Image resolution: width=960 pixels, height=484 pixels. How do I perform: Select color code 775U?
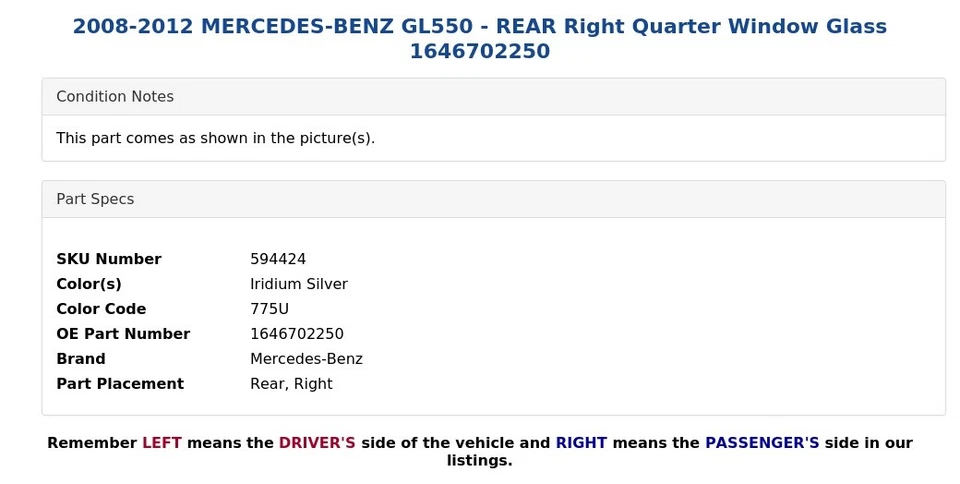[x=269, y=309]
